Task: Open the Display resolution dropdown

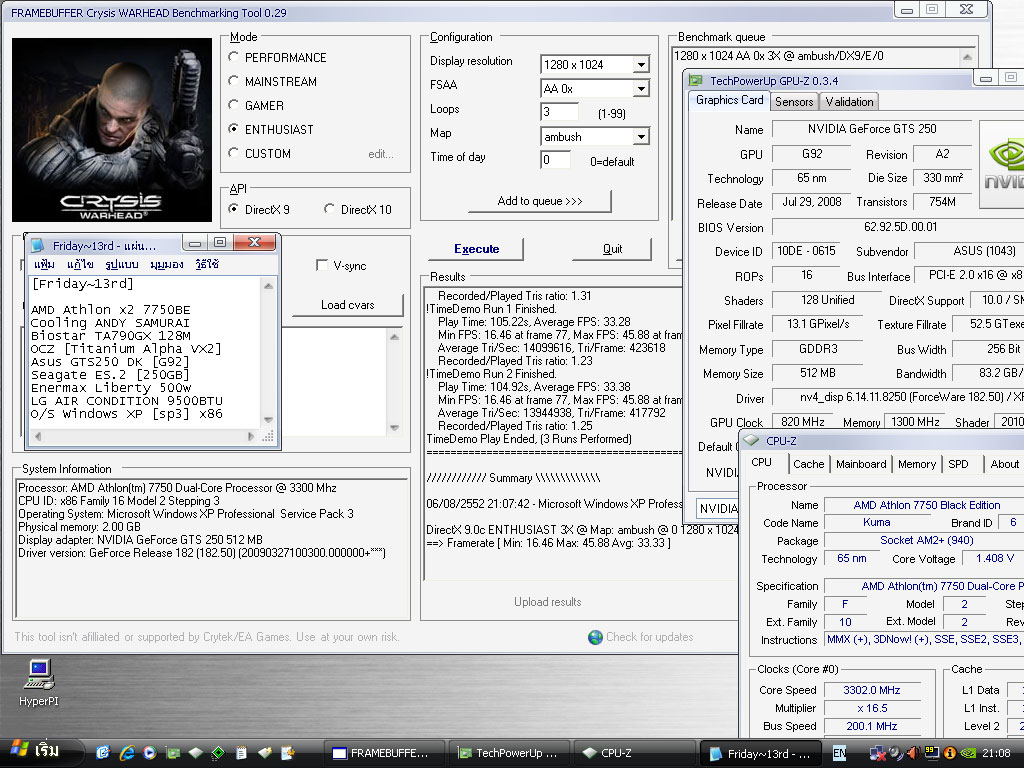Action: coord(640,65)
